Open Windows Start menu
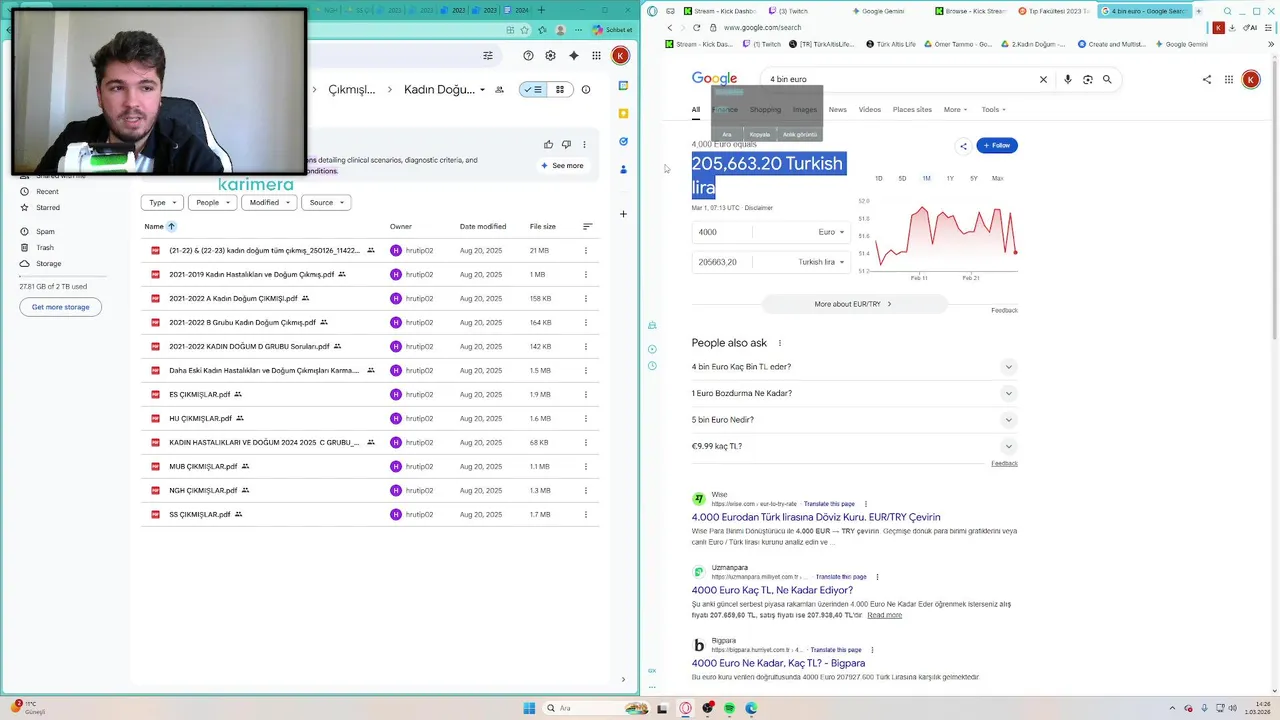Image resolution: width=1280 pixels, height=720 pixels. click(529, 708)
